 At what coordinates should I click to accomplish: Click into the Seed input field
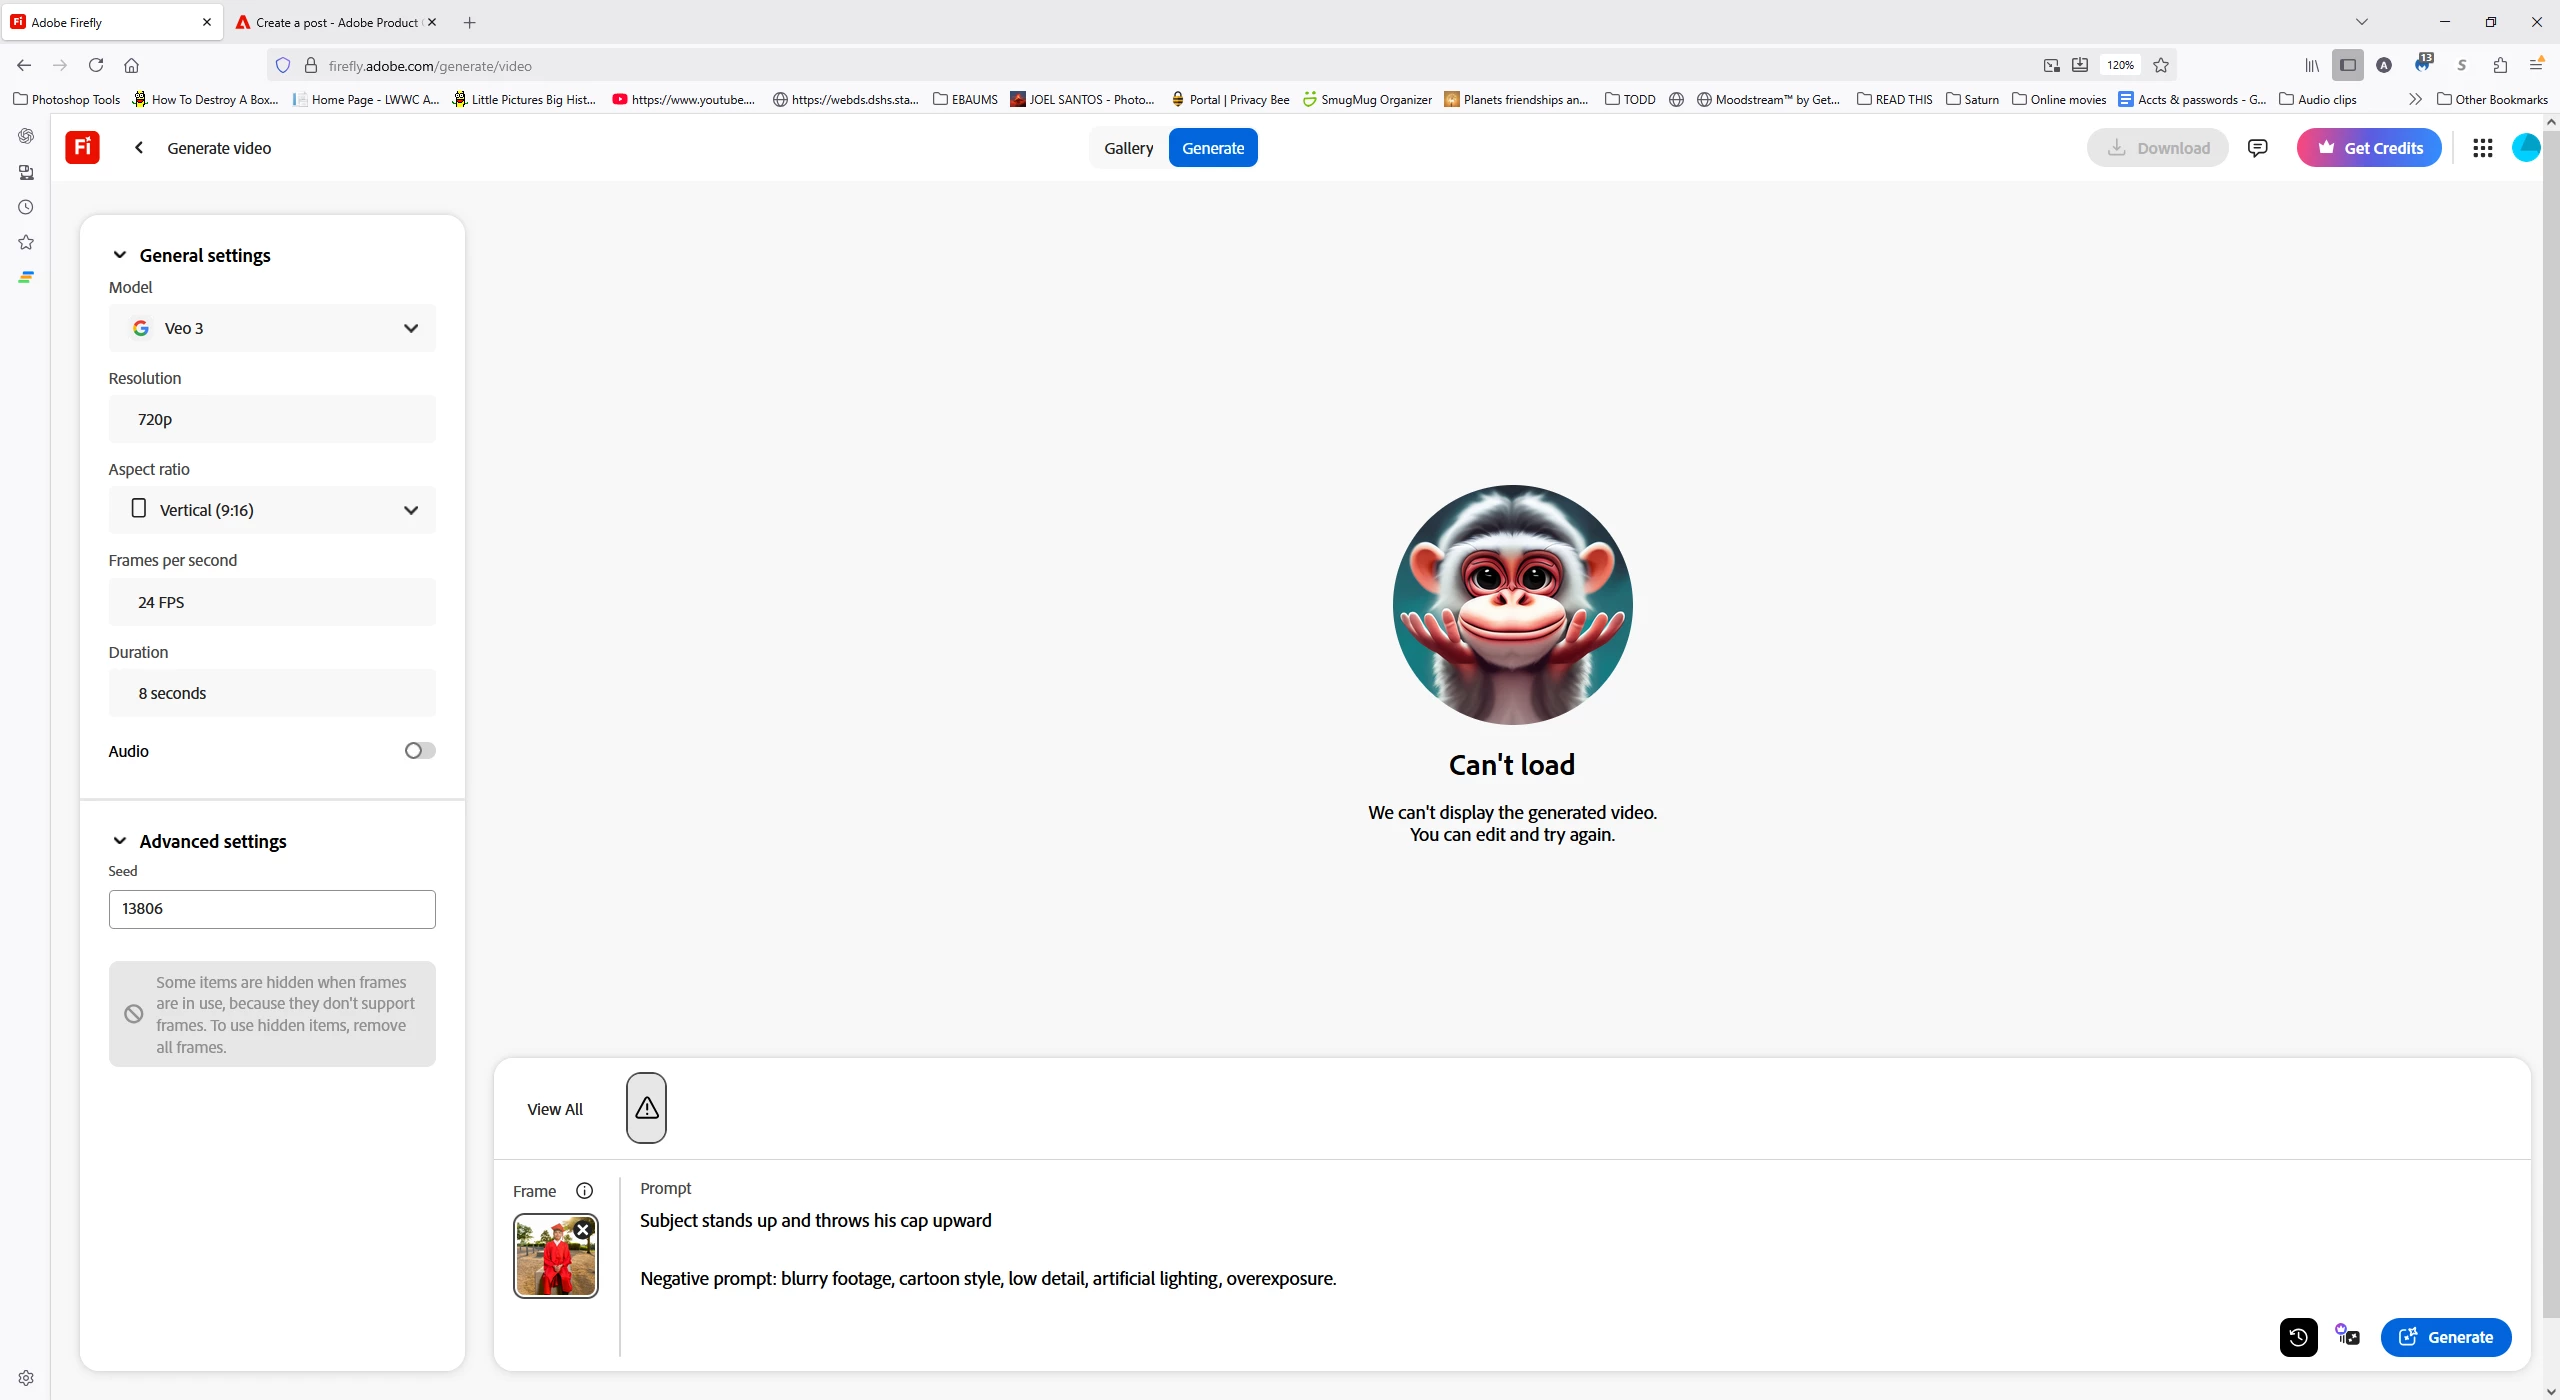click(x=272, y=909)
